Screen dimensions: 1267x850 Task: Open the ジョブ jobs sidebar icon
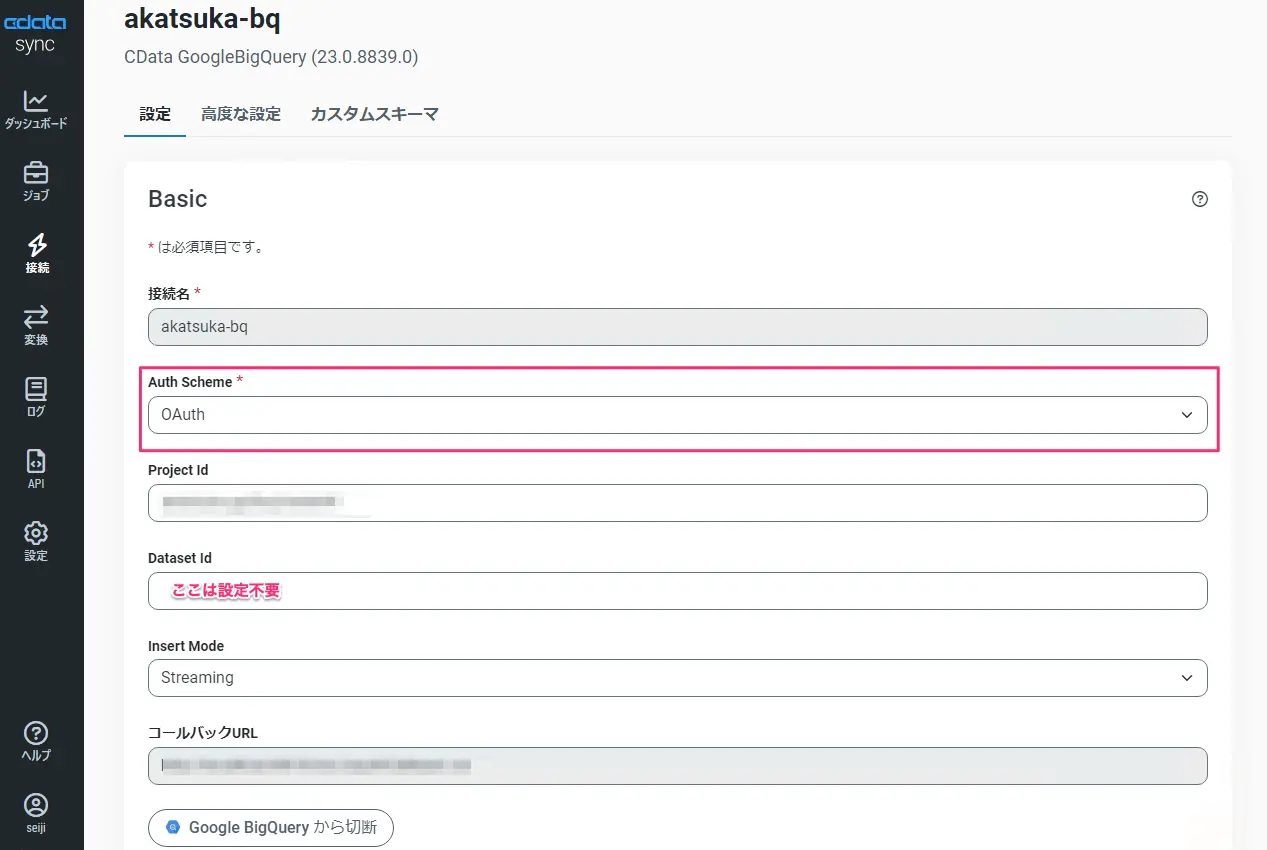pyautogui.click(x=36, y=182)
